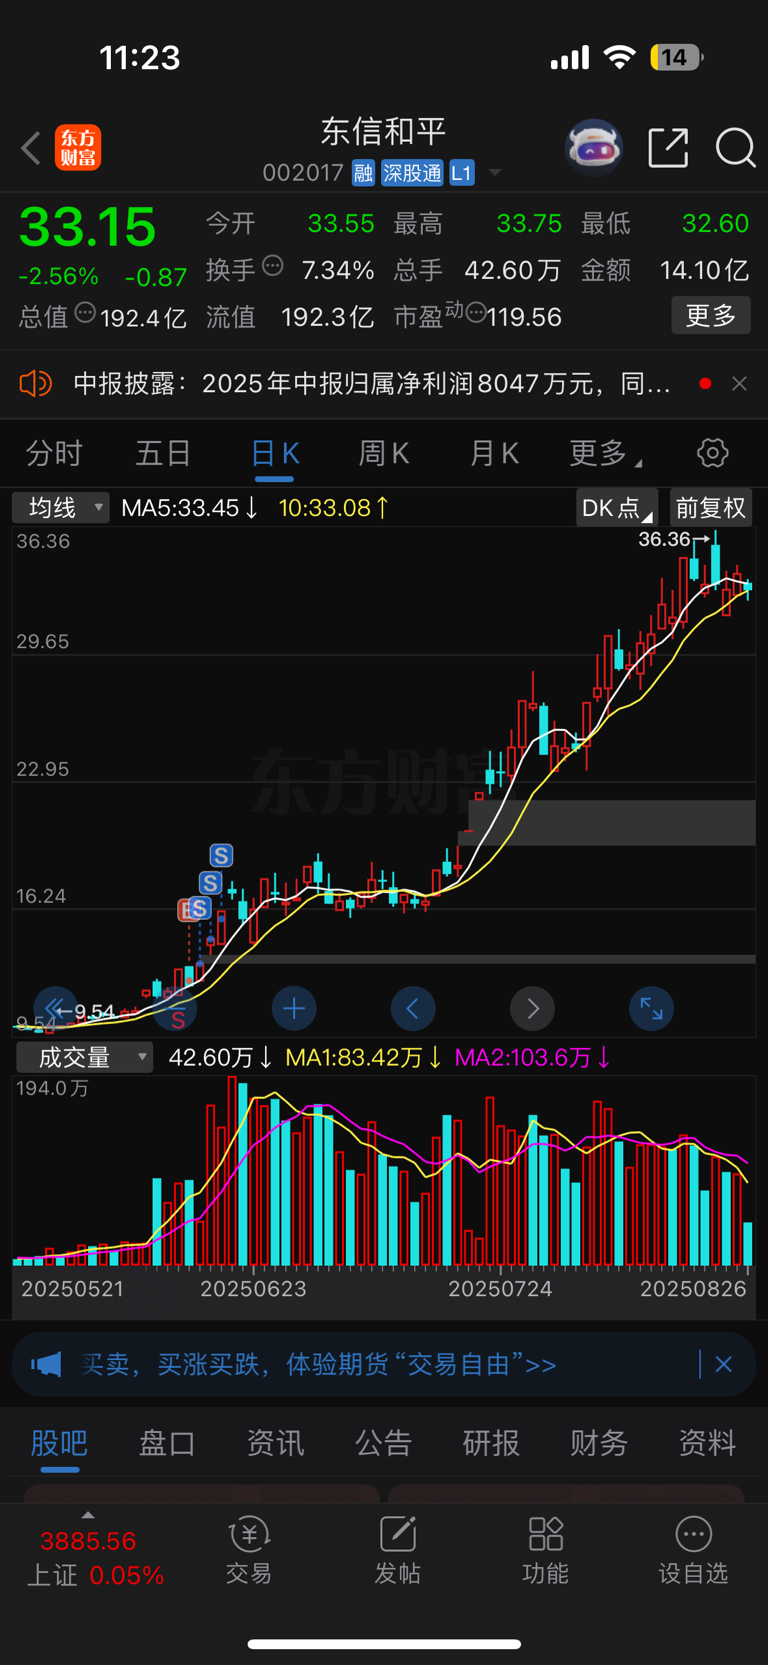Open the search magnifier icon
Screen dimensions: 769x1665
(x=735, y=148)
